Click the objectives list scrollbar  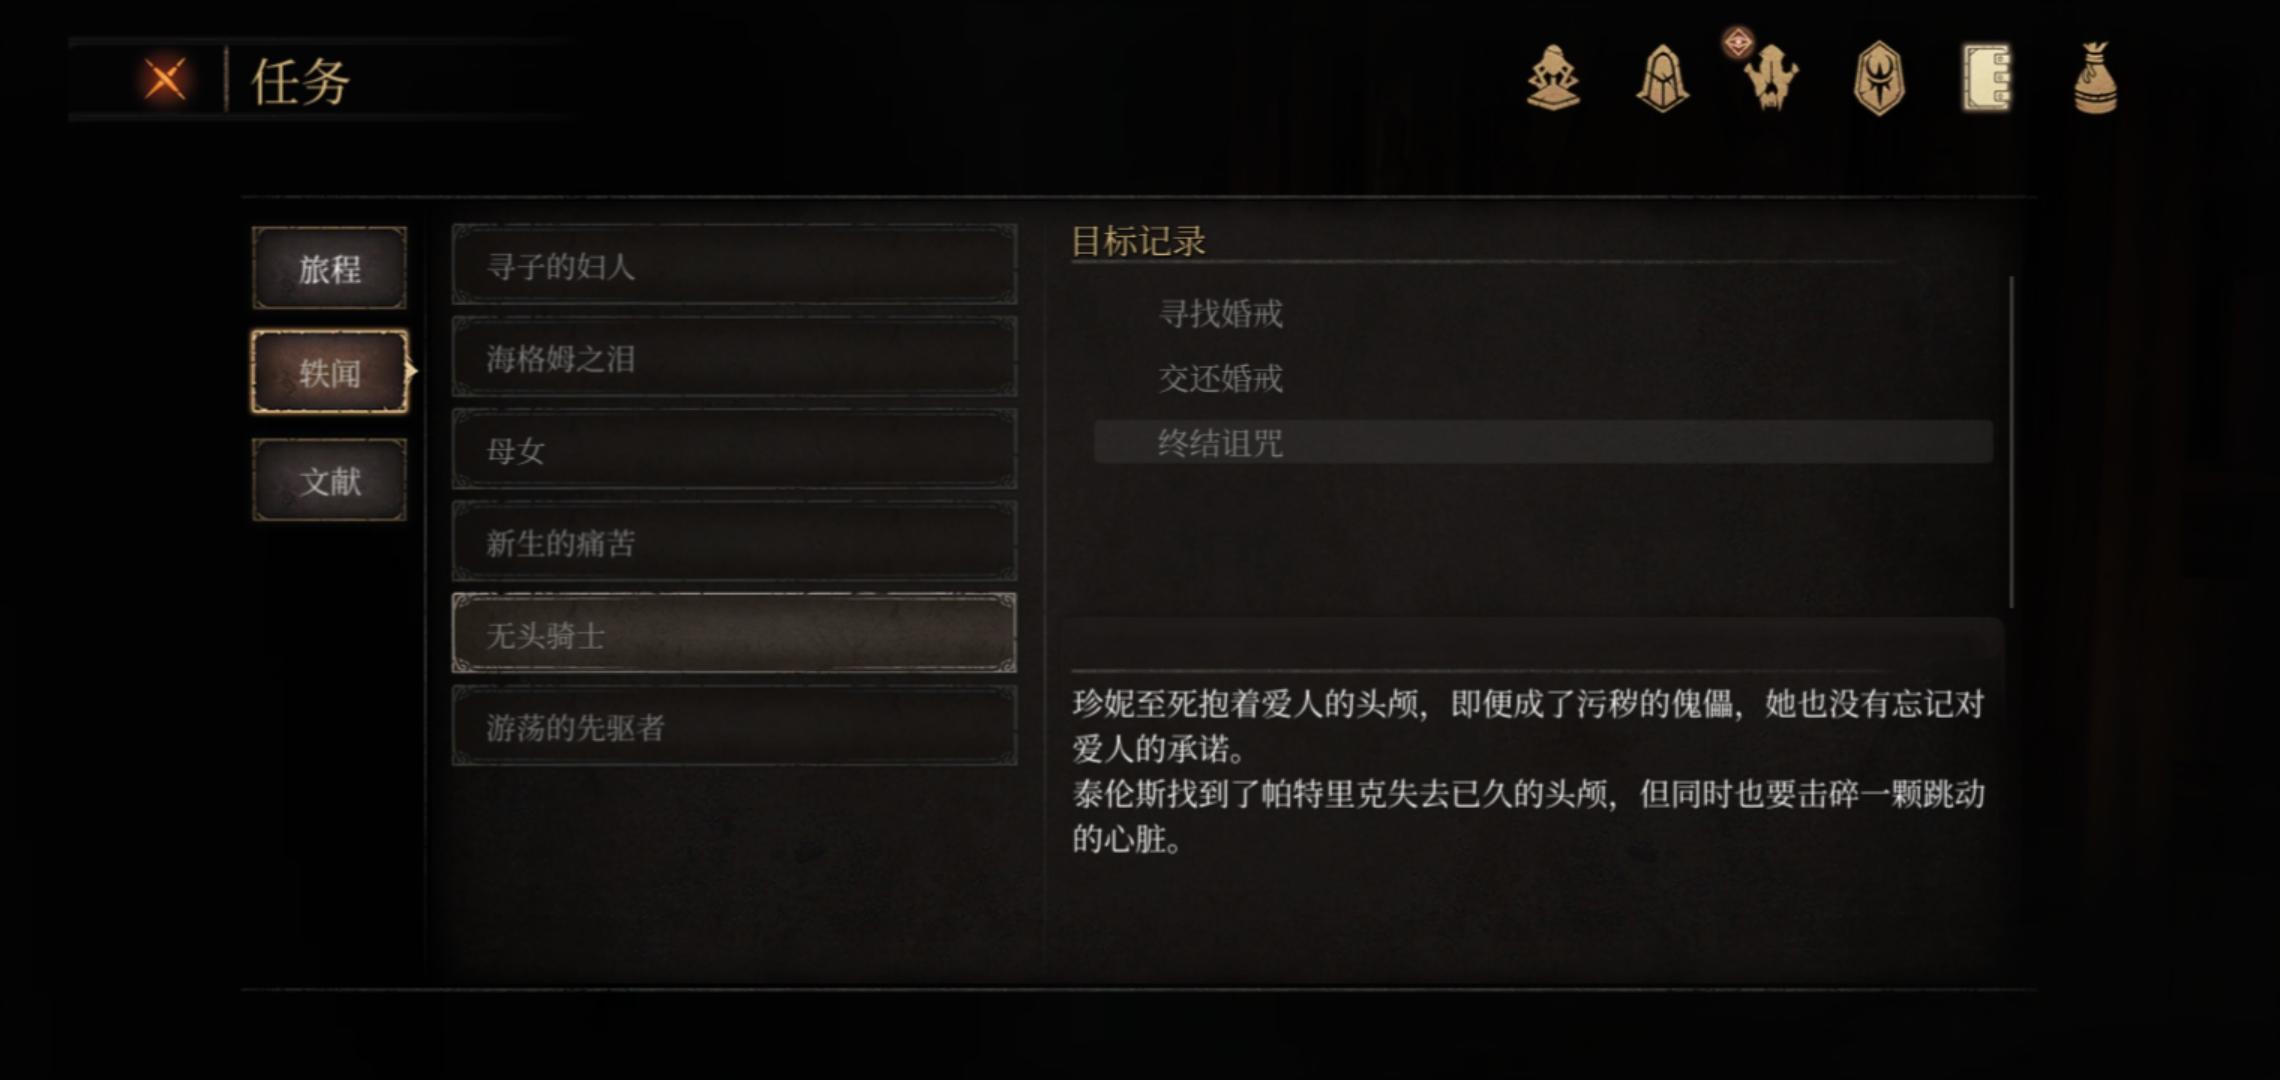point(2011,442)
